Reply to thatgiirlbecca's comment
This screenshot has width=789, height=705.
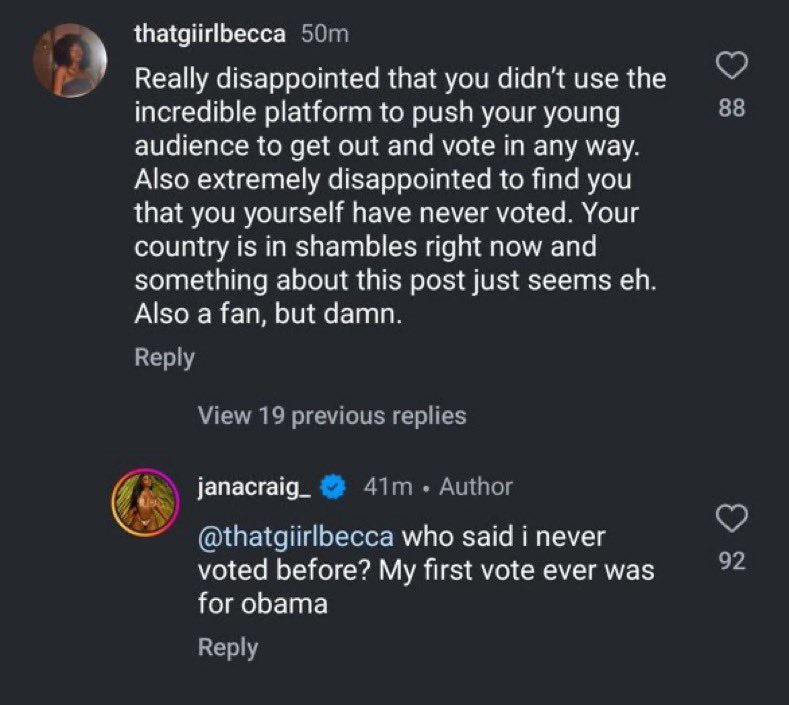coord(164,357)
